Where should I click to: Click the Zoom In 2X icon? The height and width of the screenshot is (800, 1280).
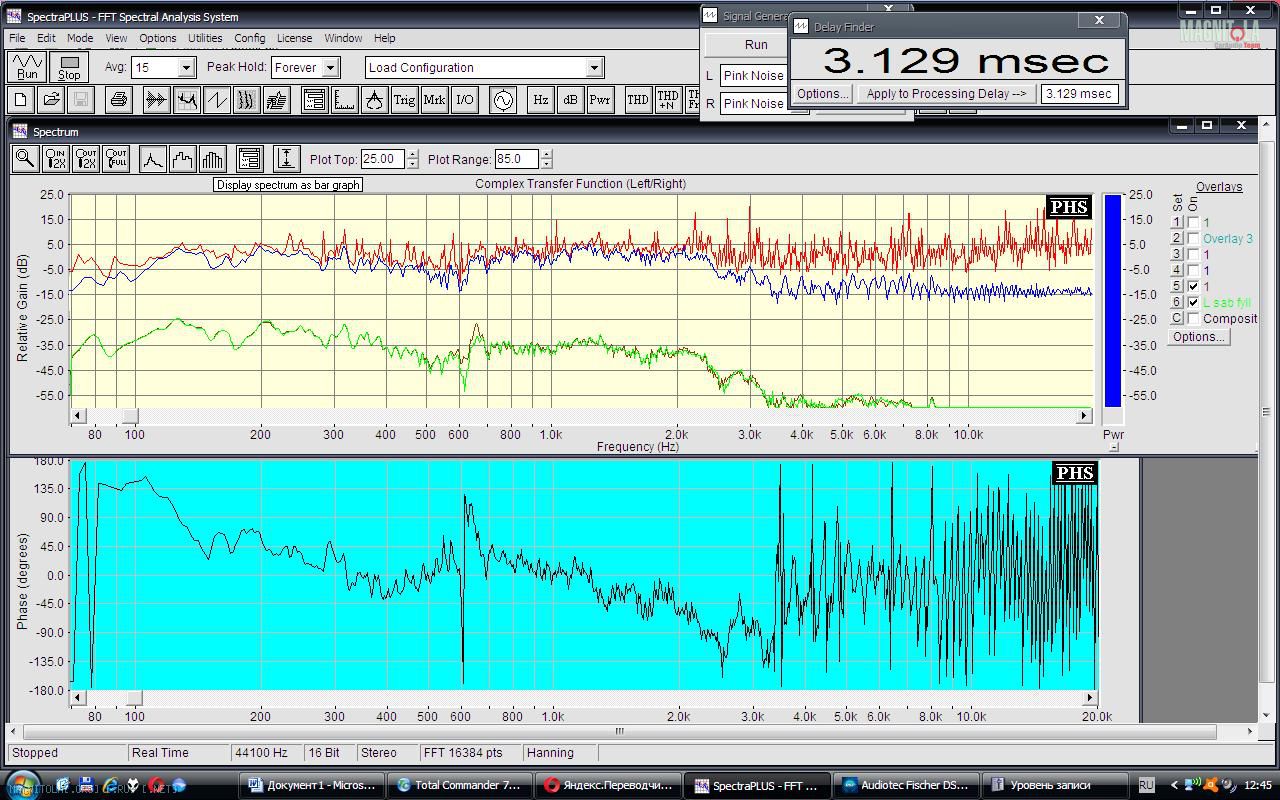55,158
